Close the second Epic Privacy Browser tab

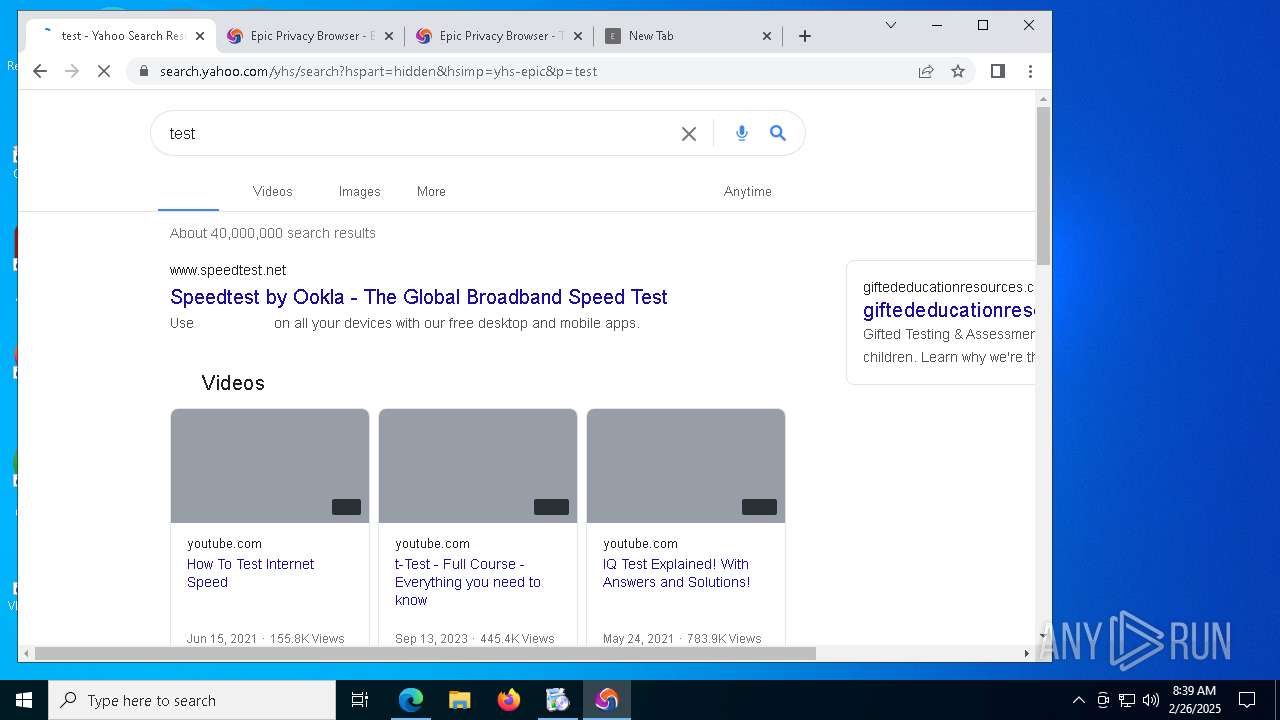(x=388, y=36)
